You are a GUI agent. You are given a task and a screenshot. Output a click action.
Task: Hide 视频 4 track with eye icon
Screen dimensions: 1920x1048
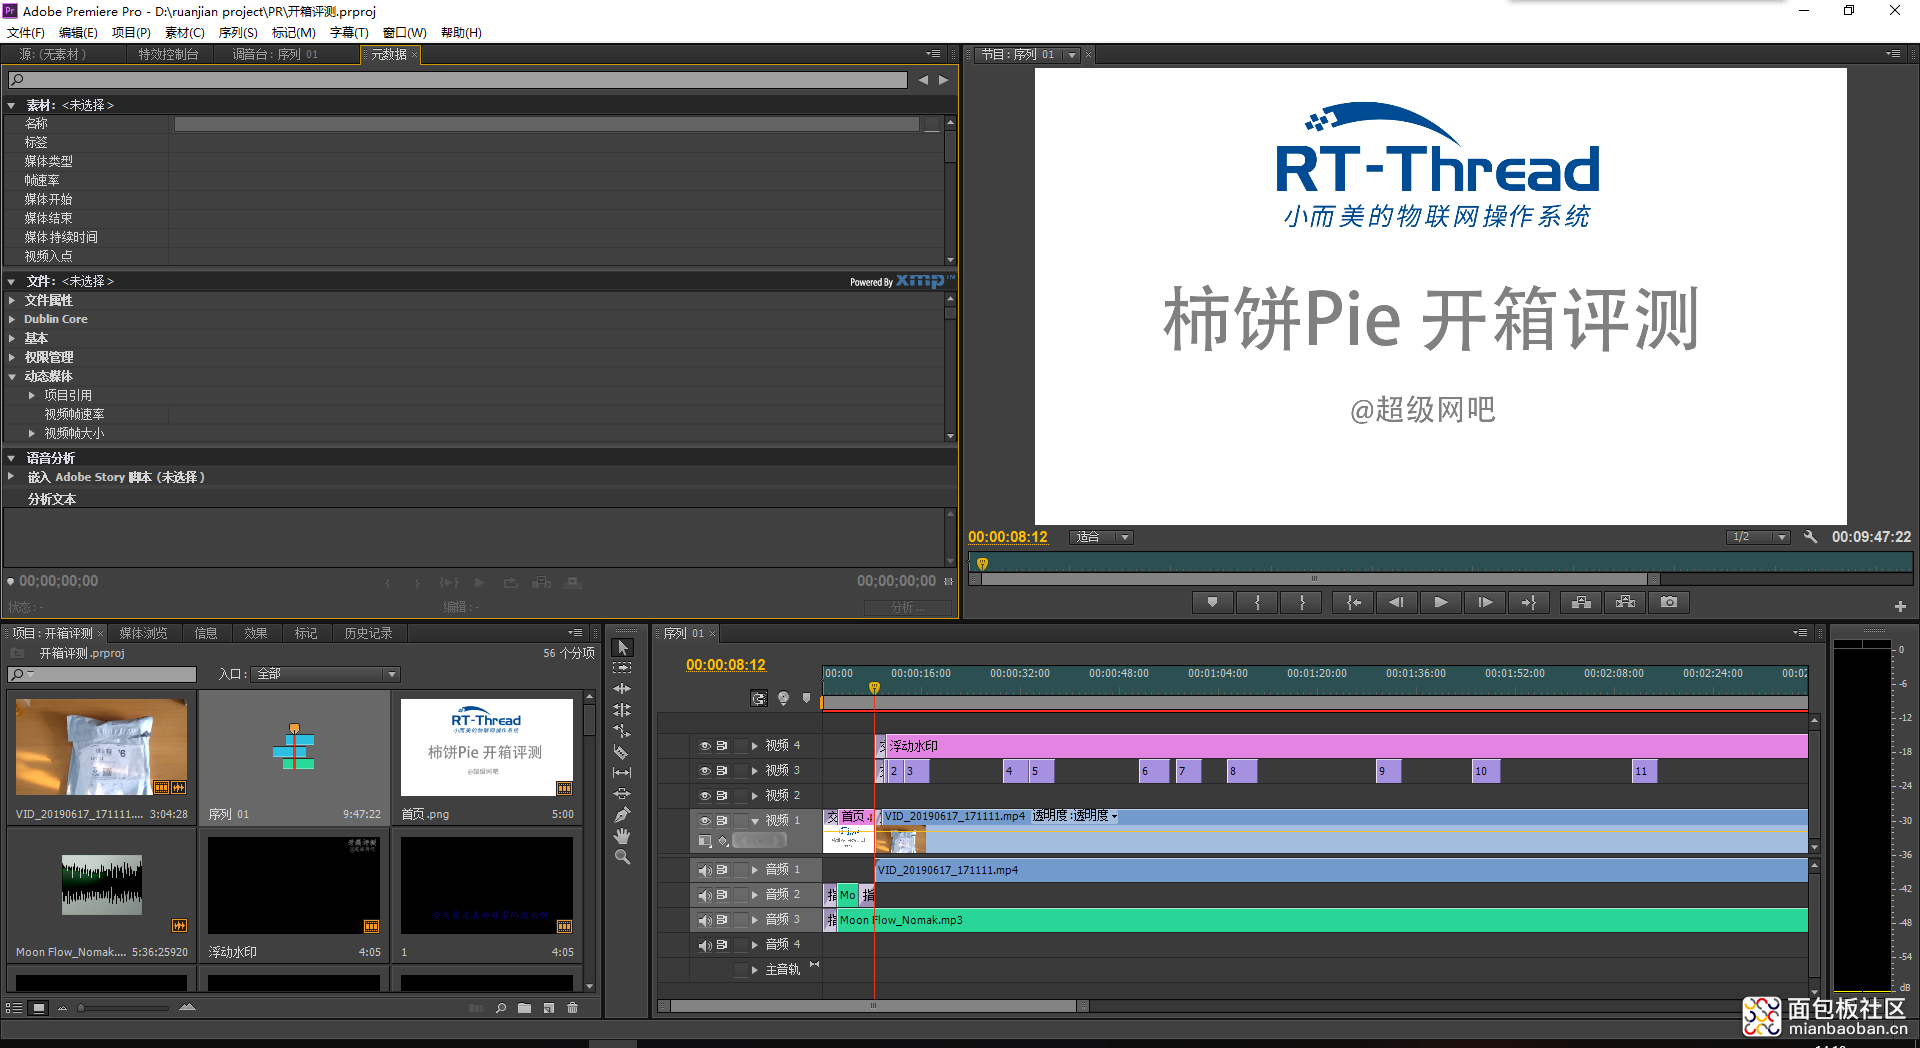click(x=704, y=746)
